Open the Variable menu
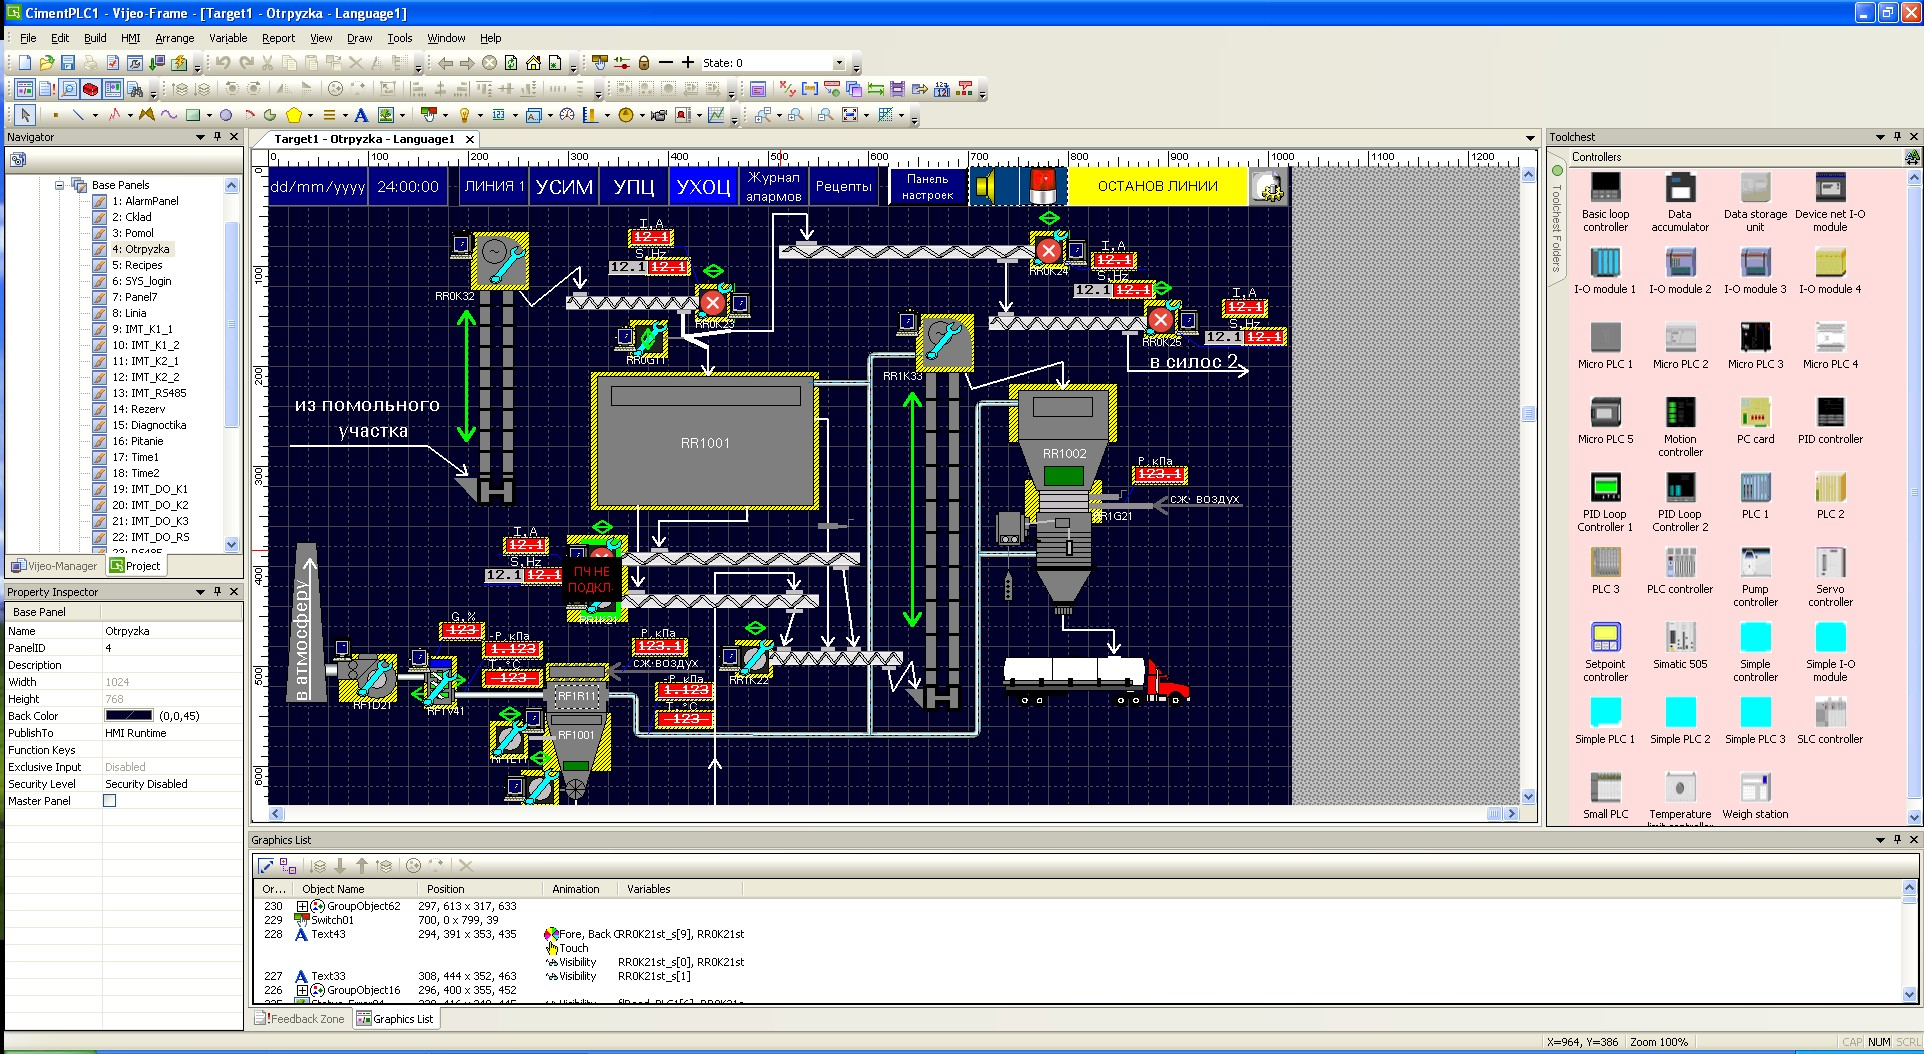This screenshot has width=1924, height=1054. (228, 38)
